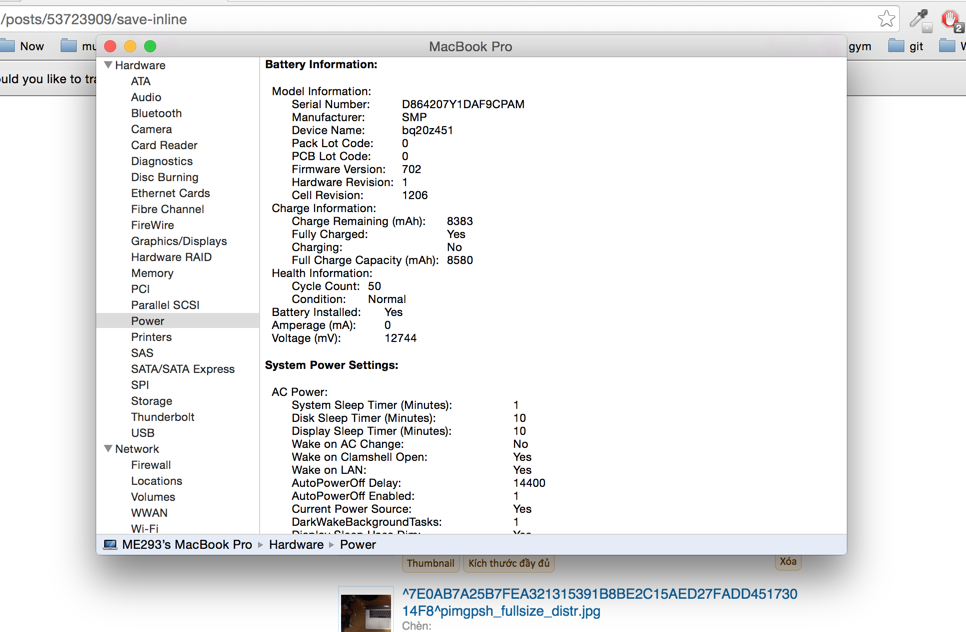Click the bookmark star icon
The width and height of the screenshot is (966, 632).
click(x=886, y=19)
